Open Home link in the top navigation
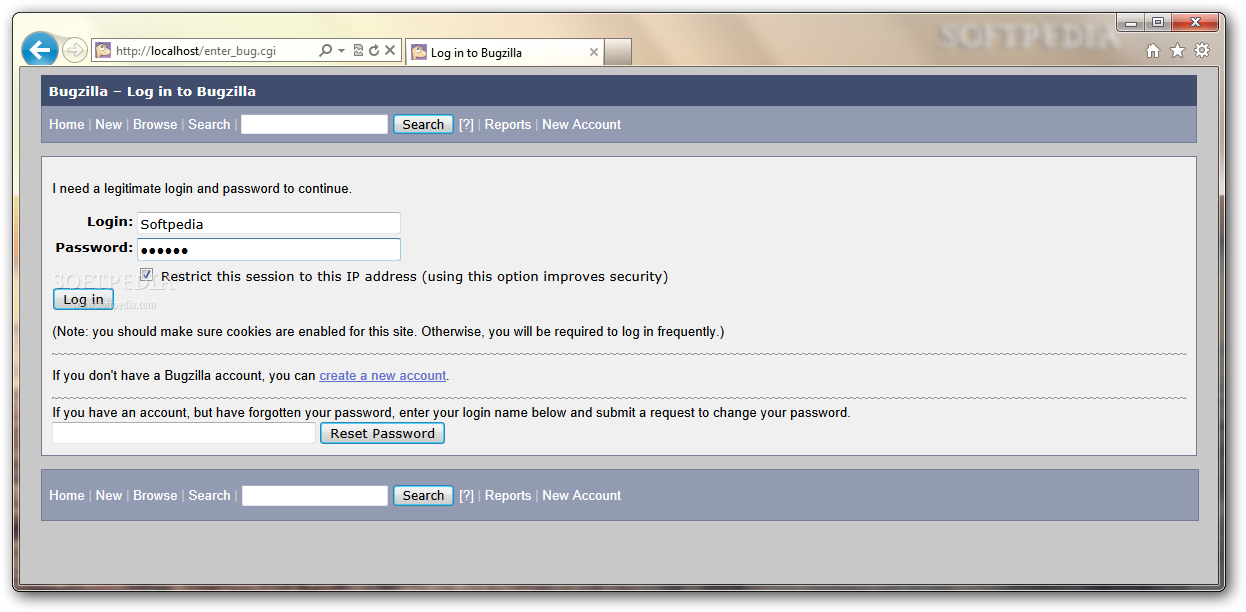This screenshot has width=1246, height=612. click(67, 124)
